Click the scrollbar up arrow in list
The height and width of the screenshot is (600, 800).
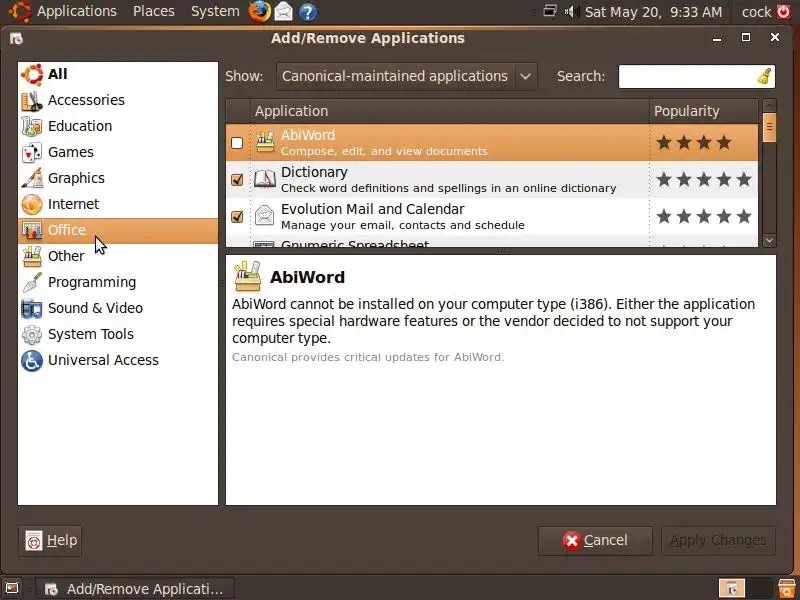(x=769, y=106)
